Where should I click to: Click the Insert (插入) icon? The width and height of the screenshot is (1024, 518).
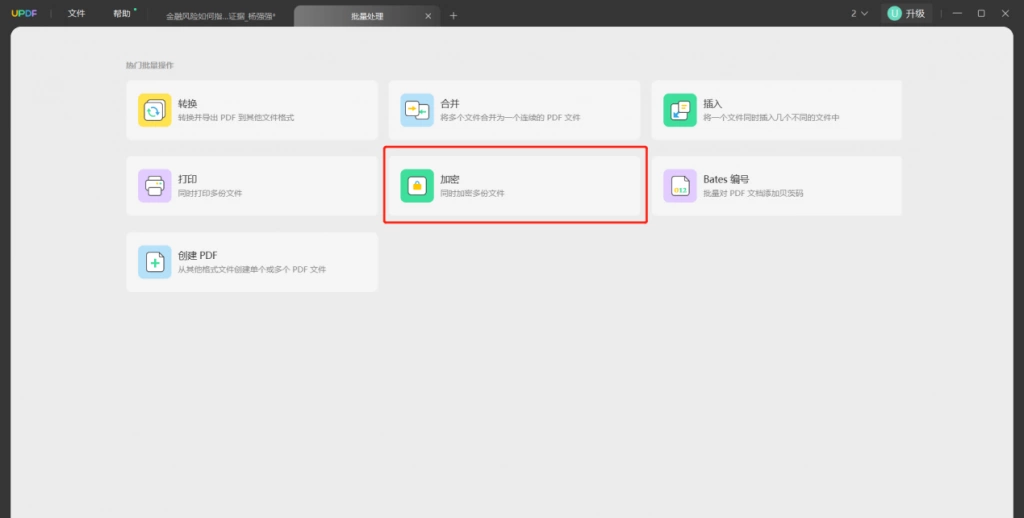680,110
